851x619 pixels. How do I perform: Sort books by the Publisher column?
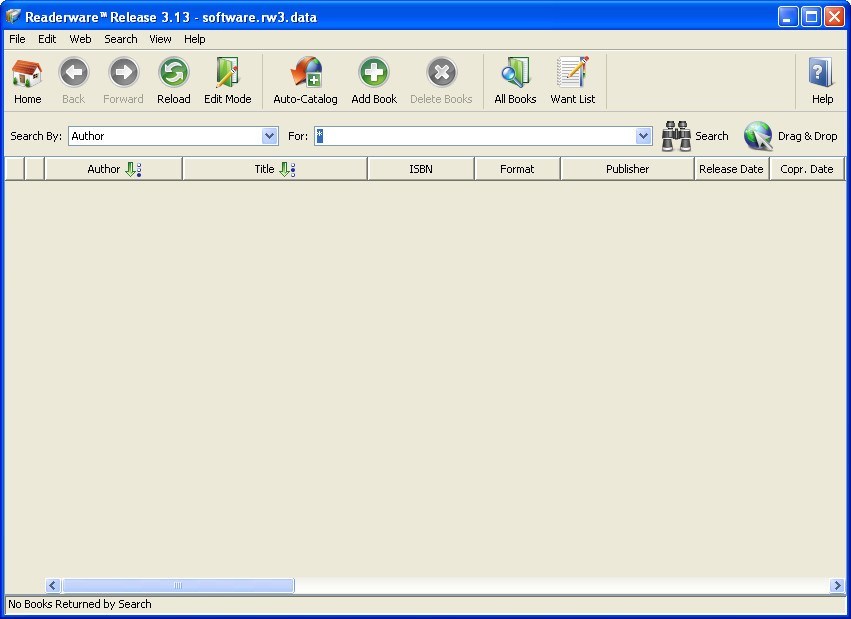[627, 168]
